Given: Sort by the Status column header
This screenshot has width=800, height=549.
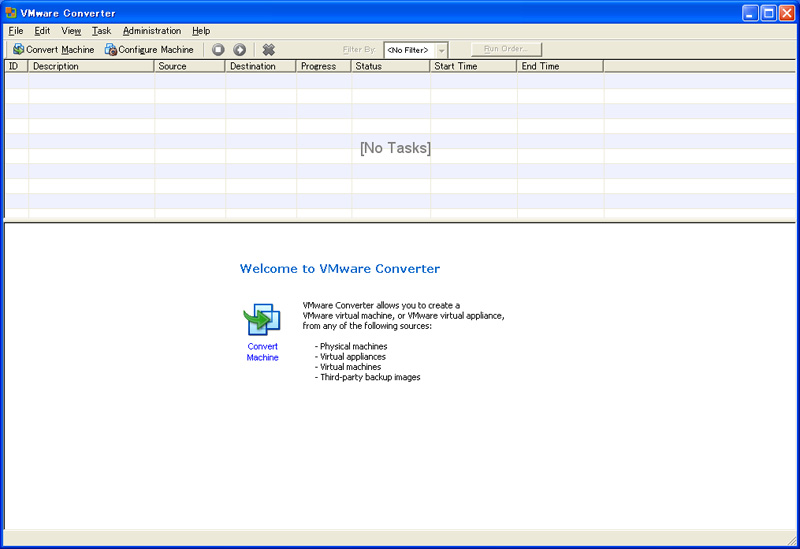Looking at the screenshot, I should (391, 66).
